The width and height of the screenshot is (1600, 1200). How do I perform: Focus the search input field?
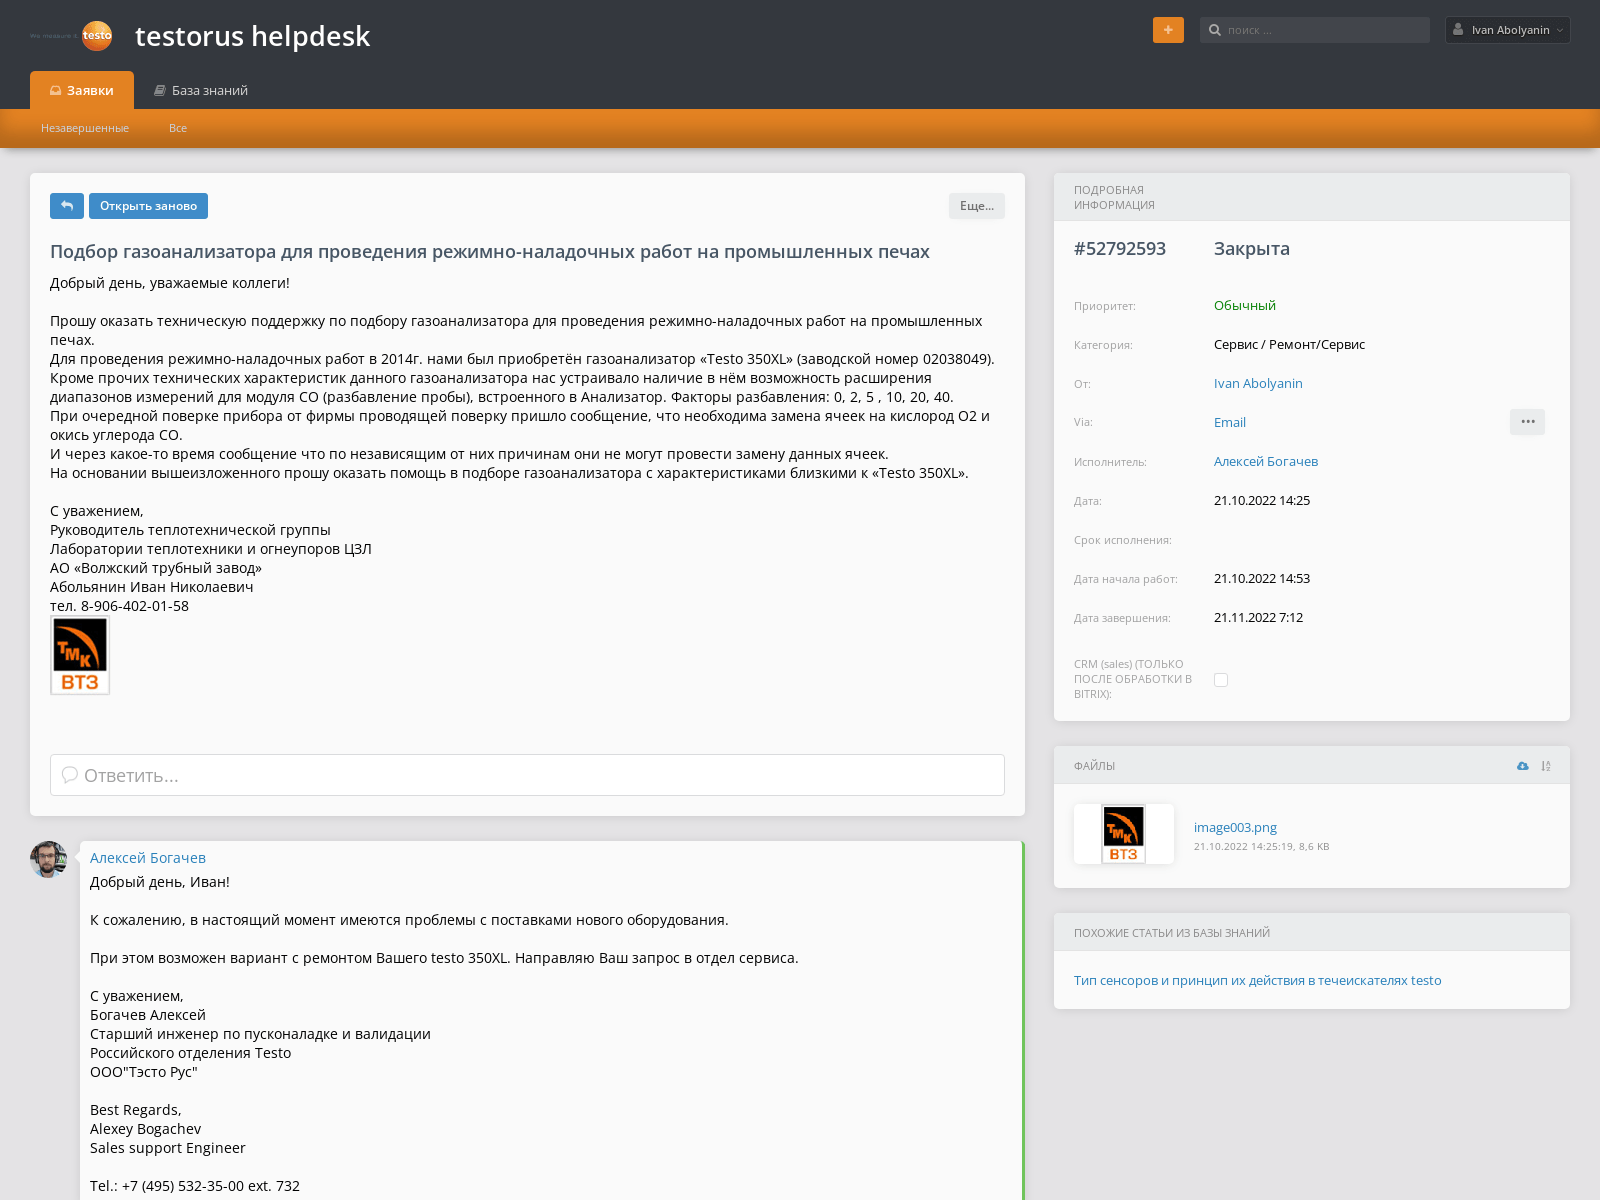1315,30
